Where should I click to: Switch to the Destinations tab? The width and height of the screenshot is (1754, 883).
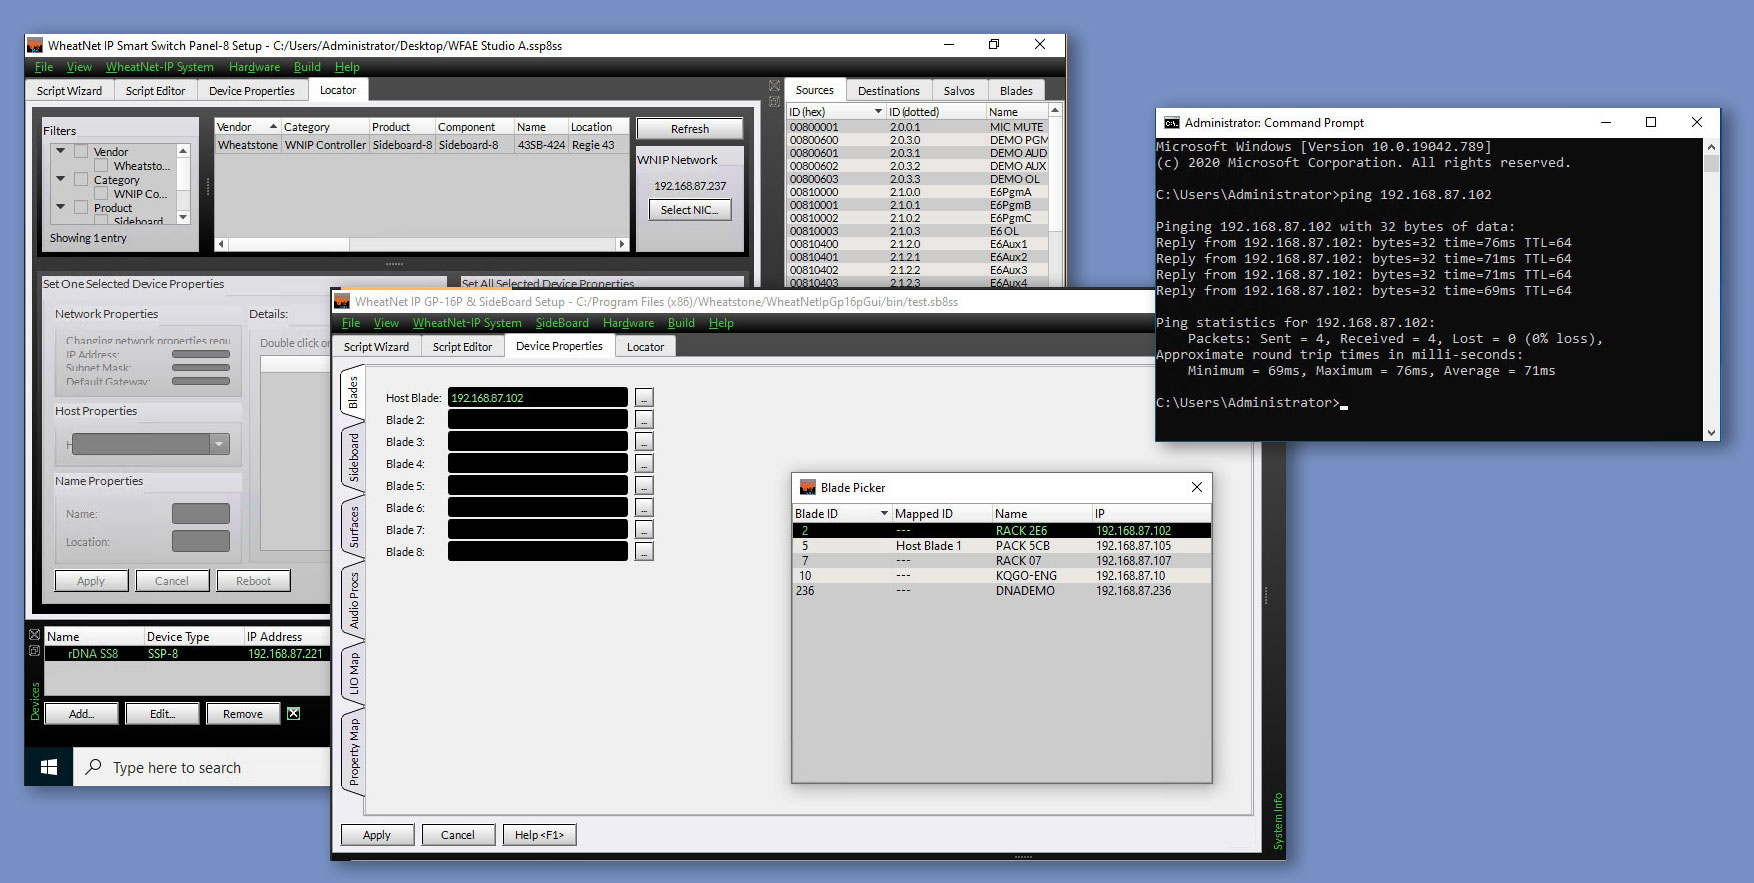click(x=889, y=90)
